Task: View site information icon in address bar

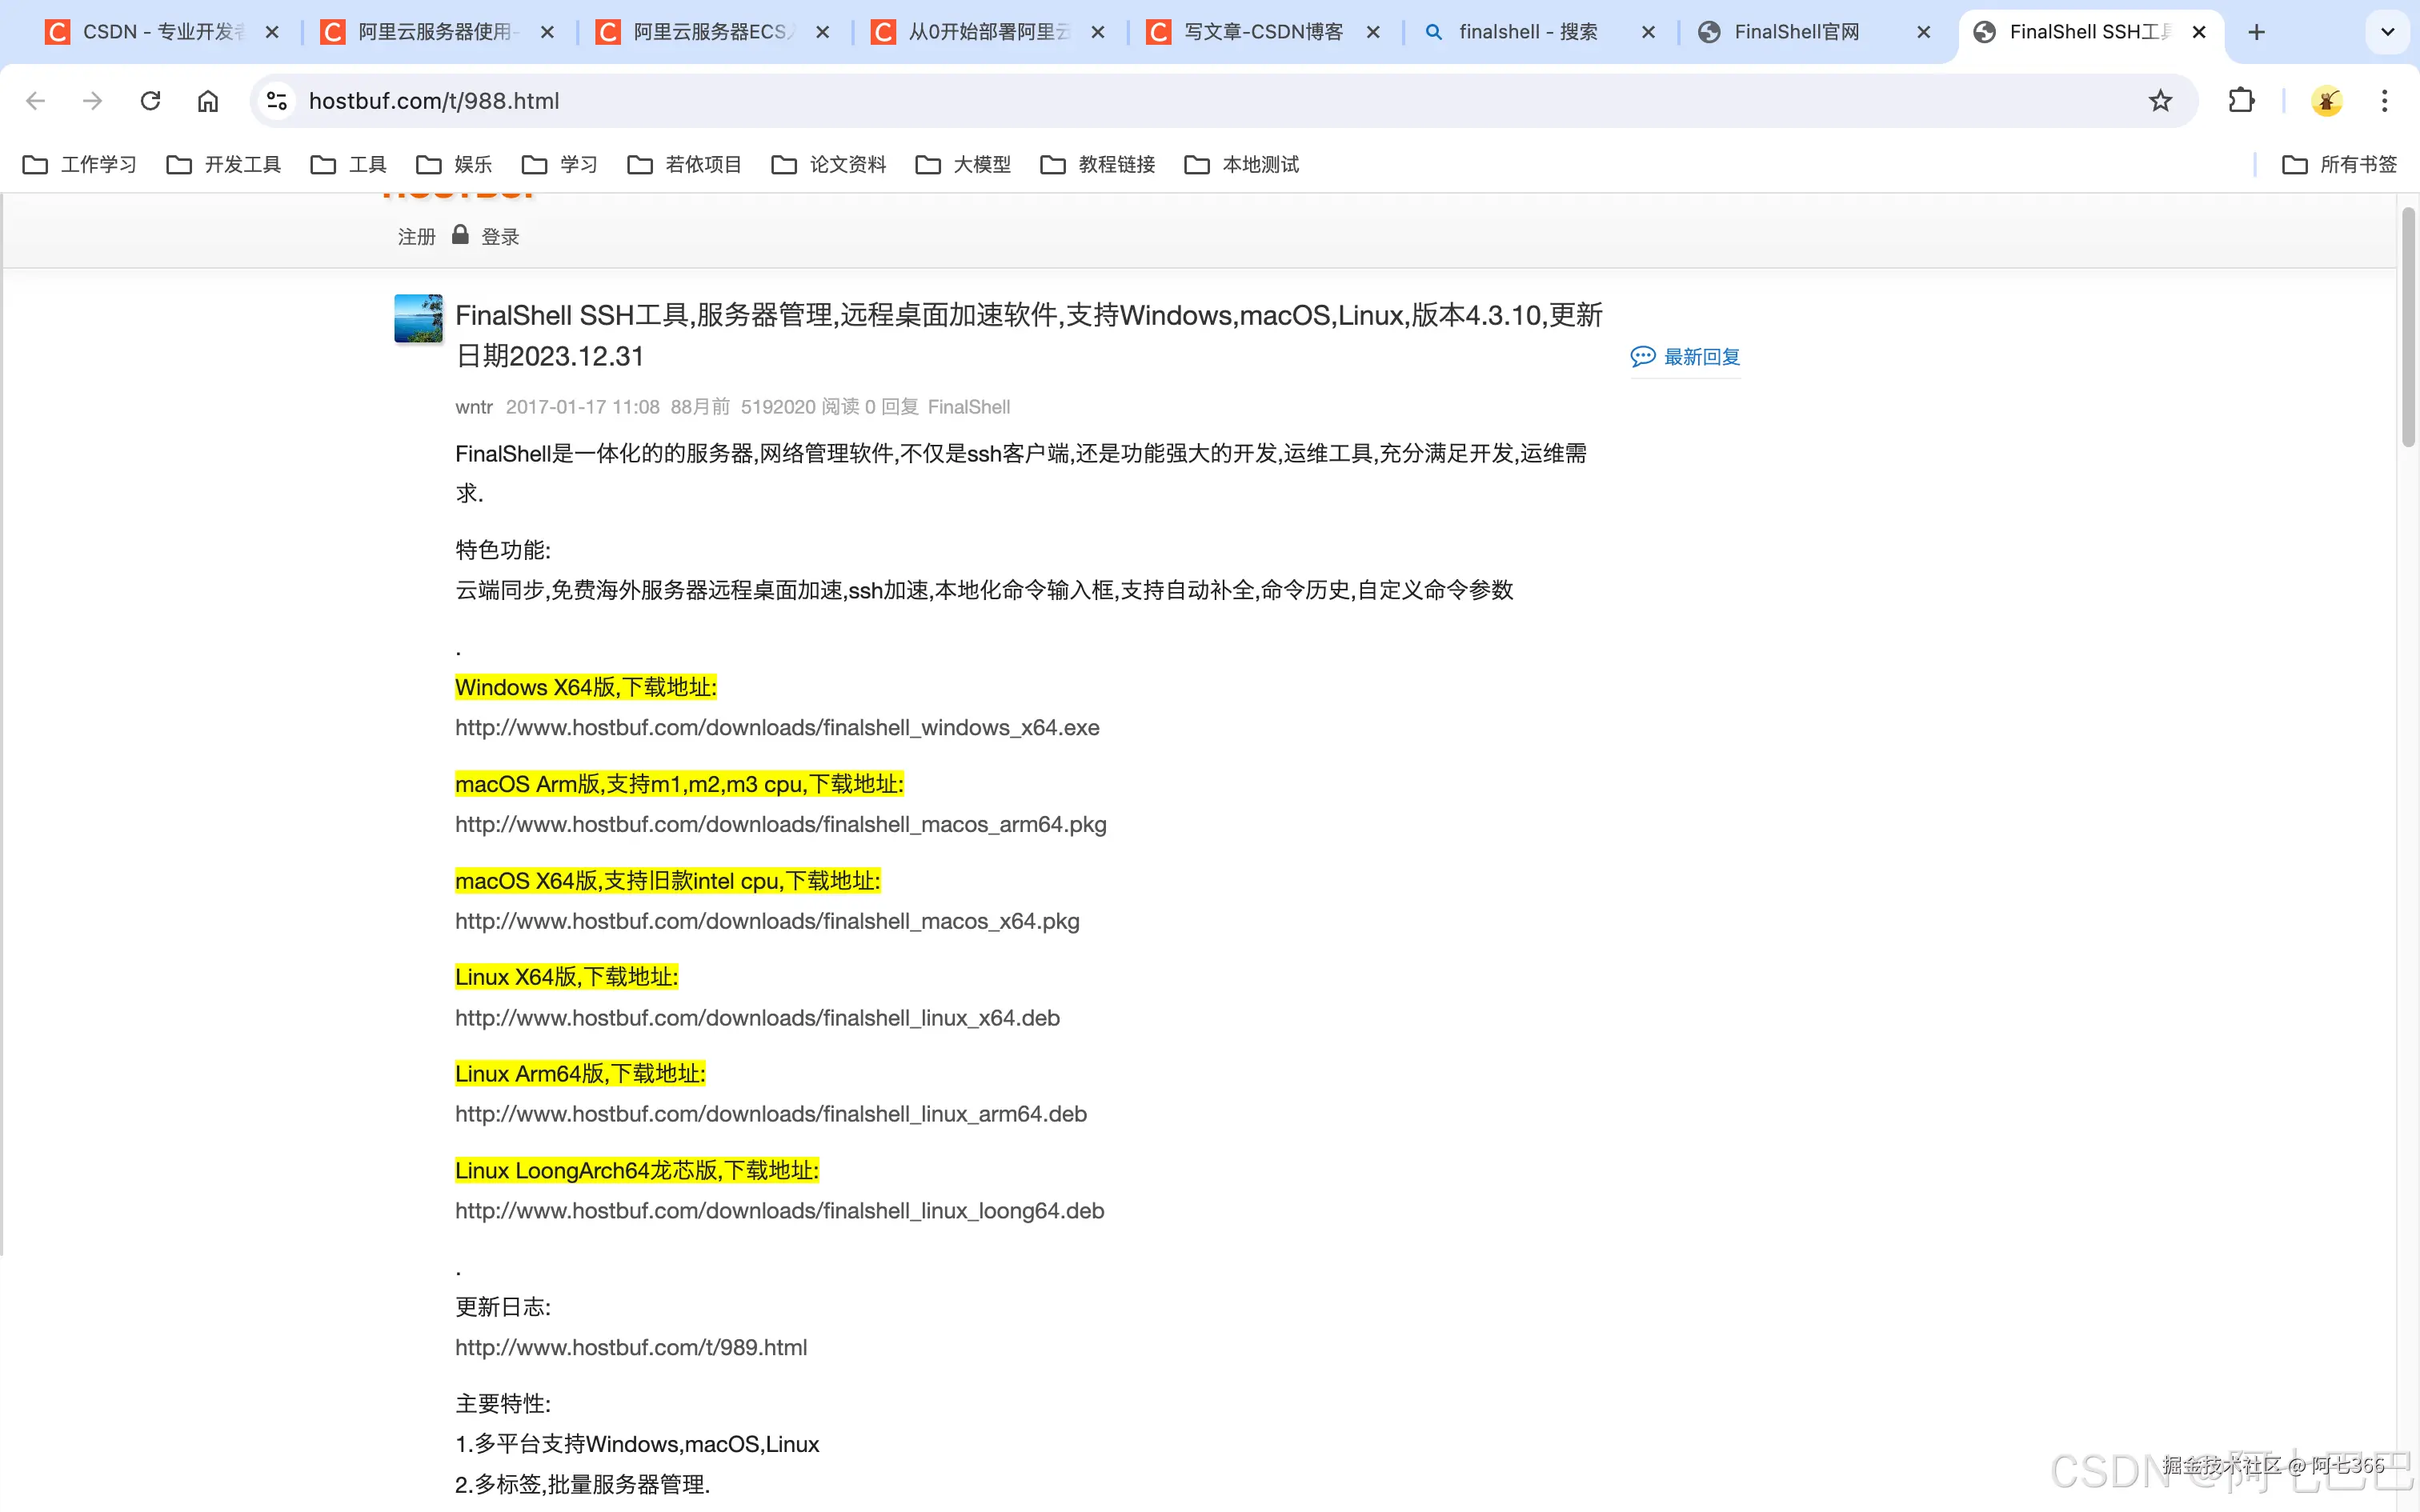Action: coord(276,100)
